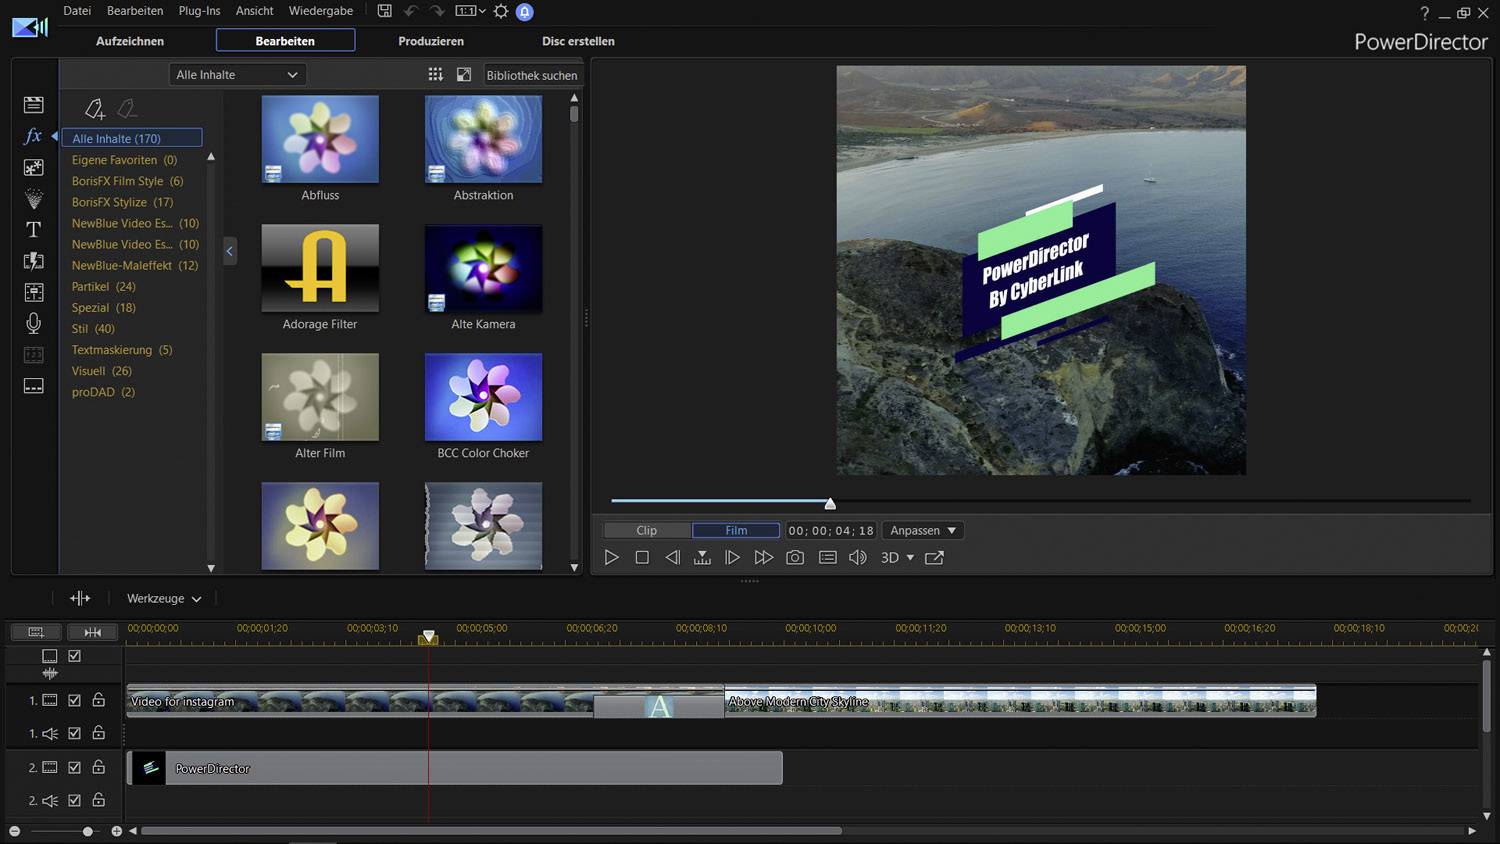Enable the audio track 1 checkbox

tap(74, 733)
